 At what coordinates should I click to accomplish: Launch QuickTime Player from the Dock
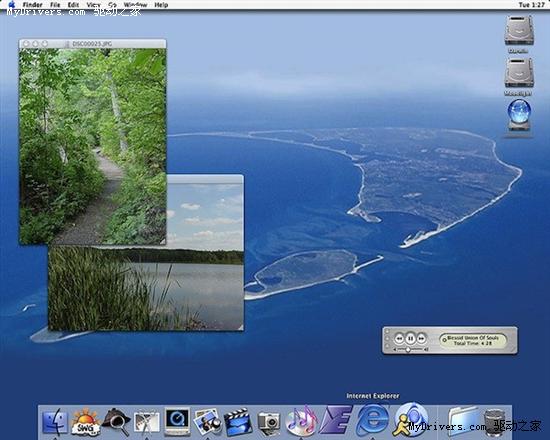tap(177, 421)
